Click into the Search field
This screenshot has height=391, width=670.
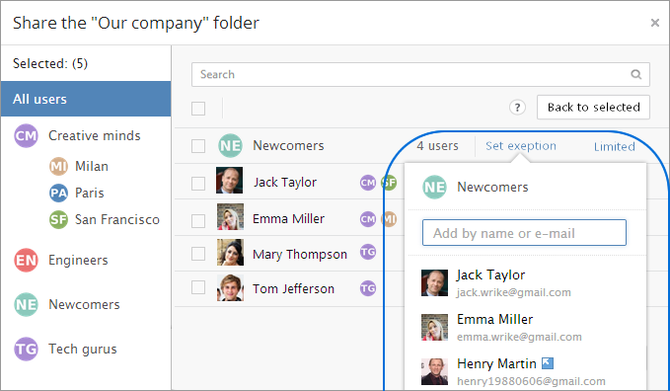(420, 74)
